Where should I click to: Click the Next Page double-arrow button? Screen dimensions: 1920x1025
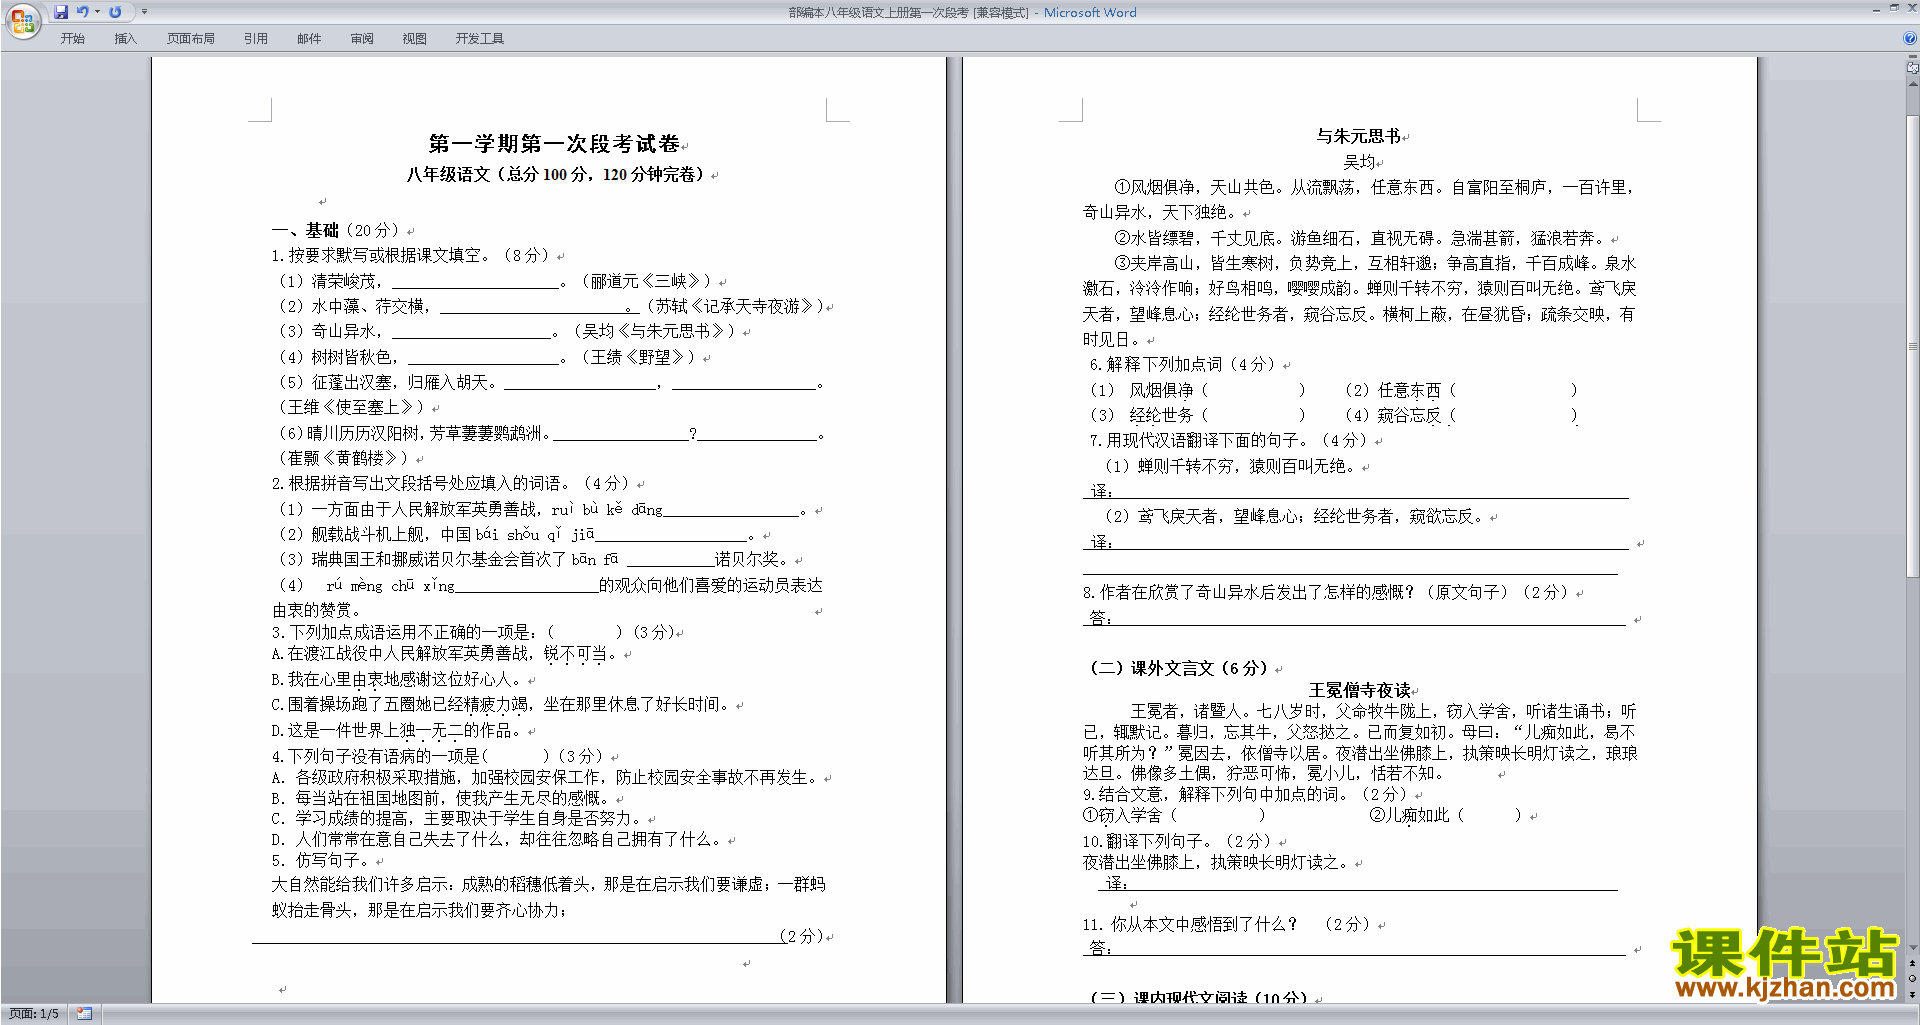(1913, 994)
